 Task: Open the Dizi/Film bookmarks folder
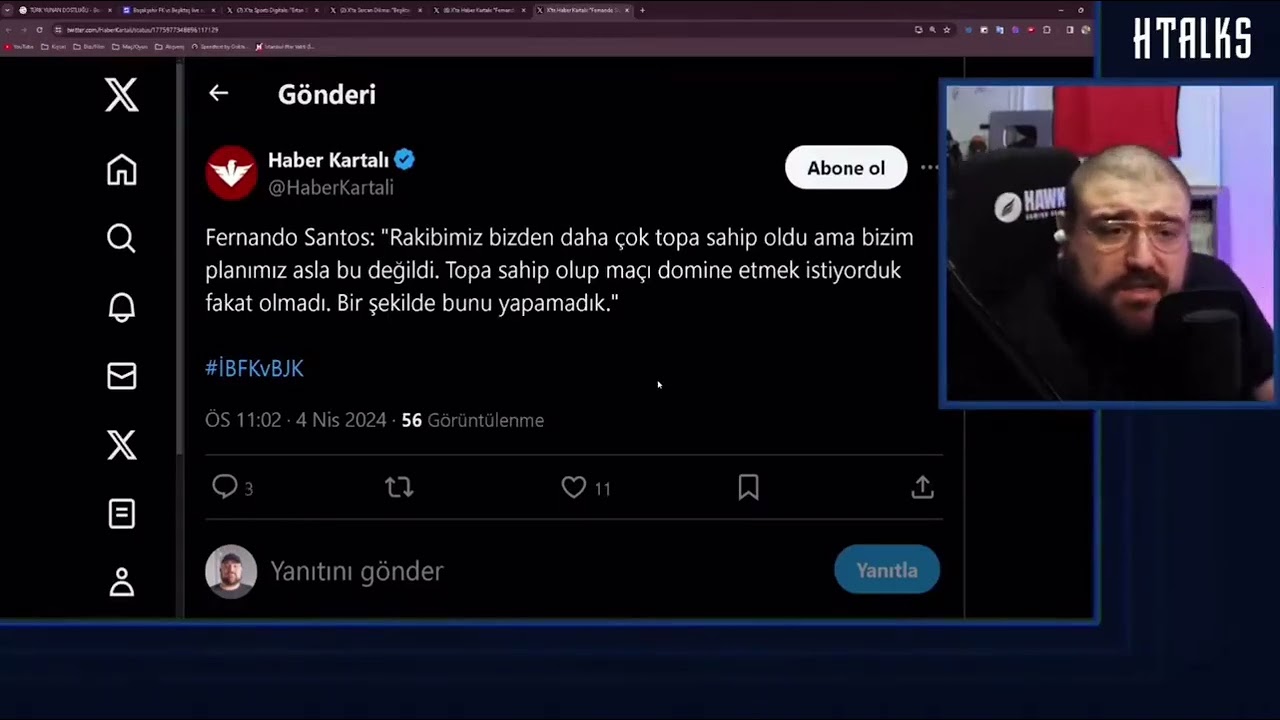[90, 47]
